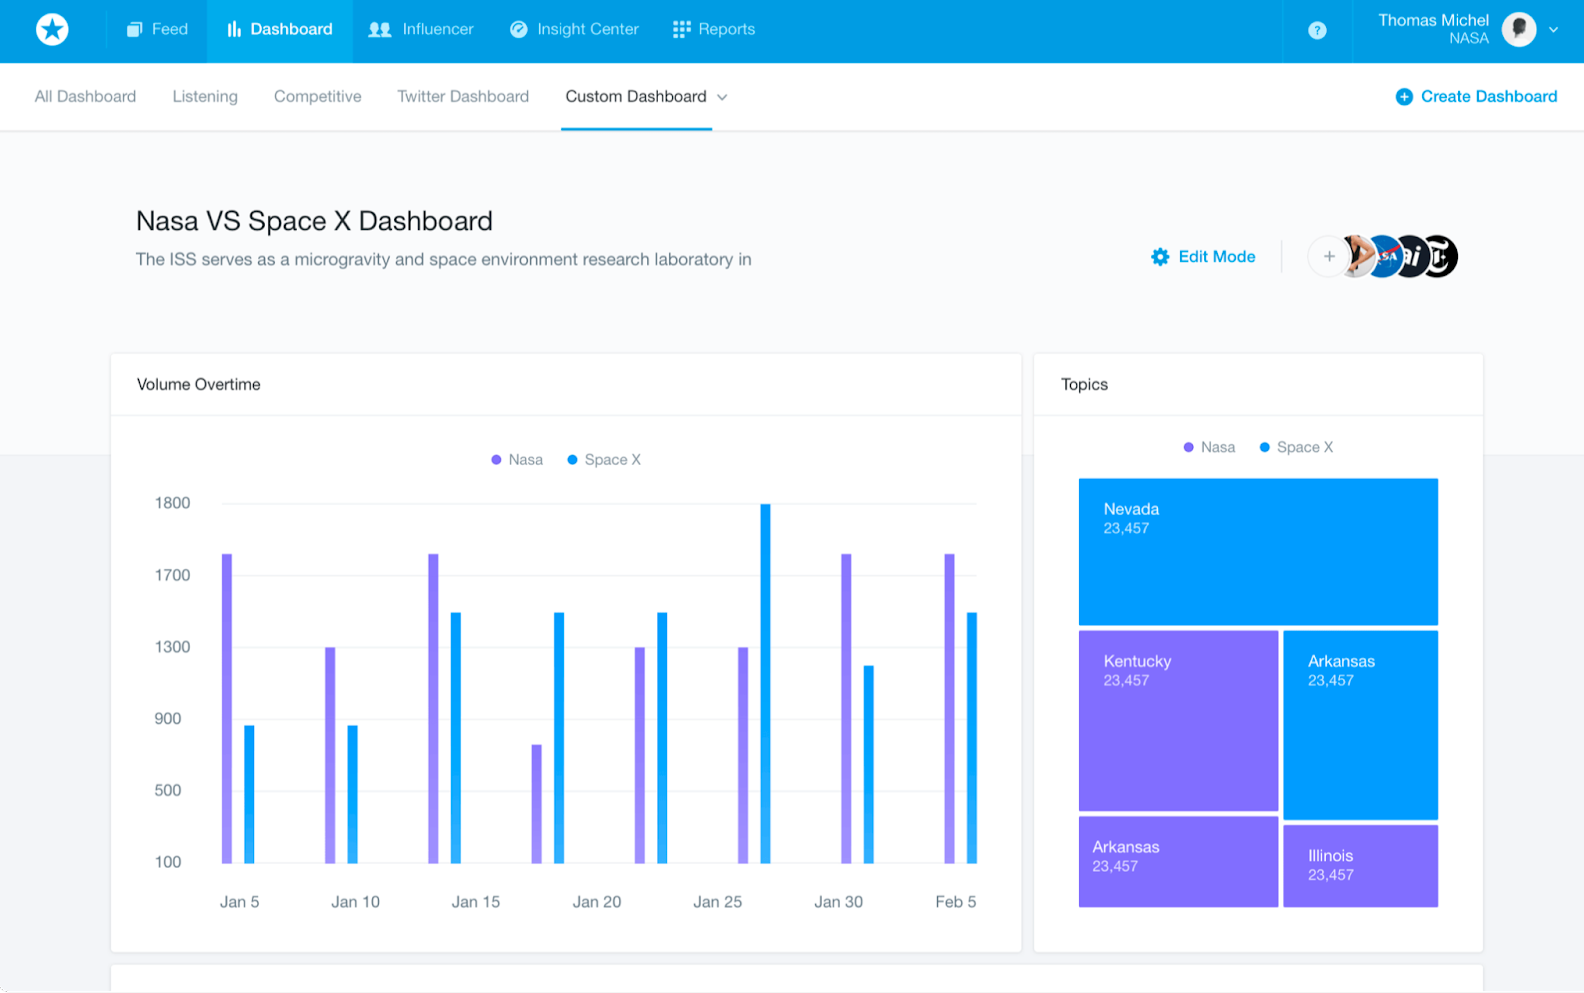Open the Twitter Dashboard tab
The height and width of the screenshot is (993, 1584).
[463, 97]
